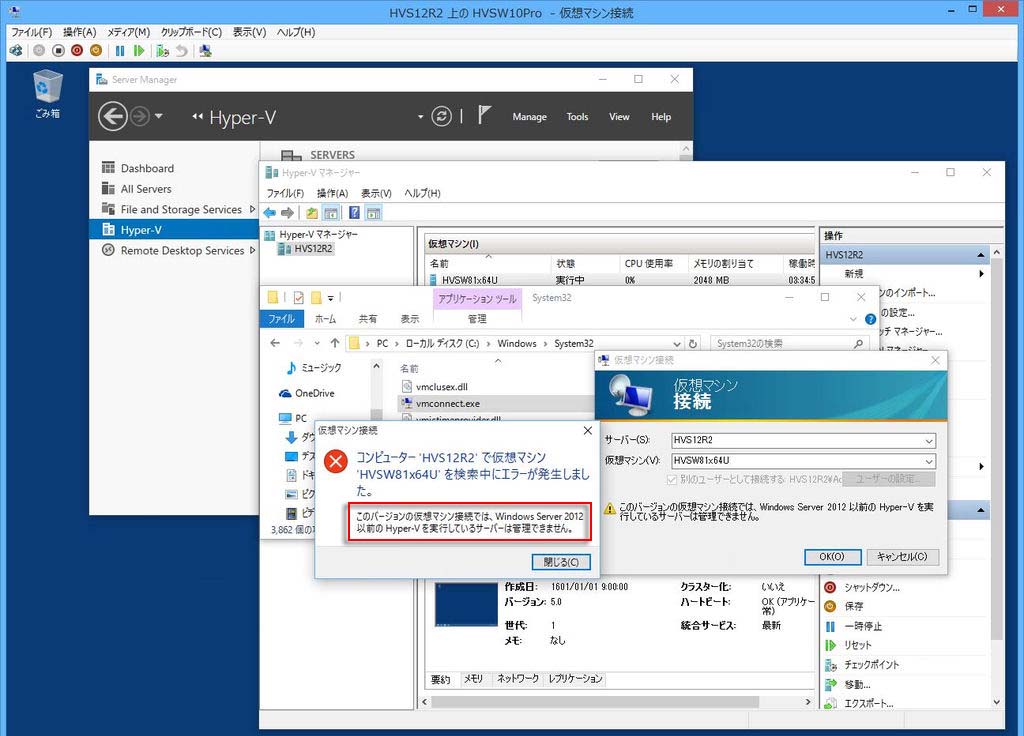Click キャンセル(C) in VM connection dialog

pyautogui.click(x=902, y=557)
